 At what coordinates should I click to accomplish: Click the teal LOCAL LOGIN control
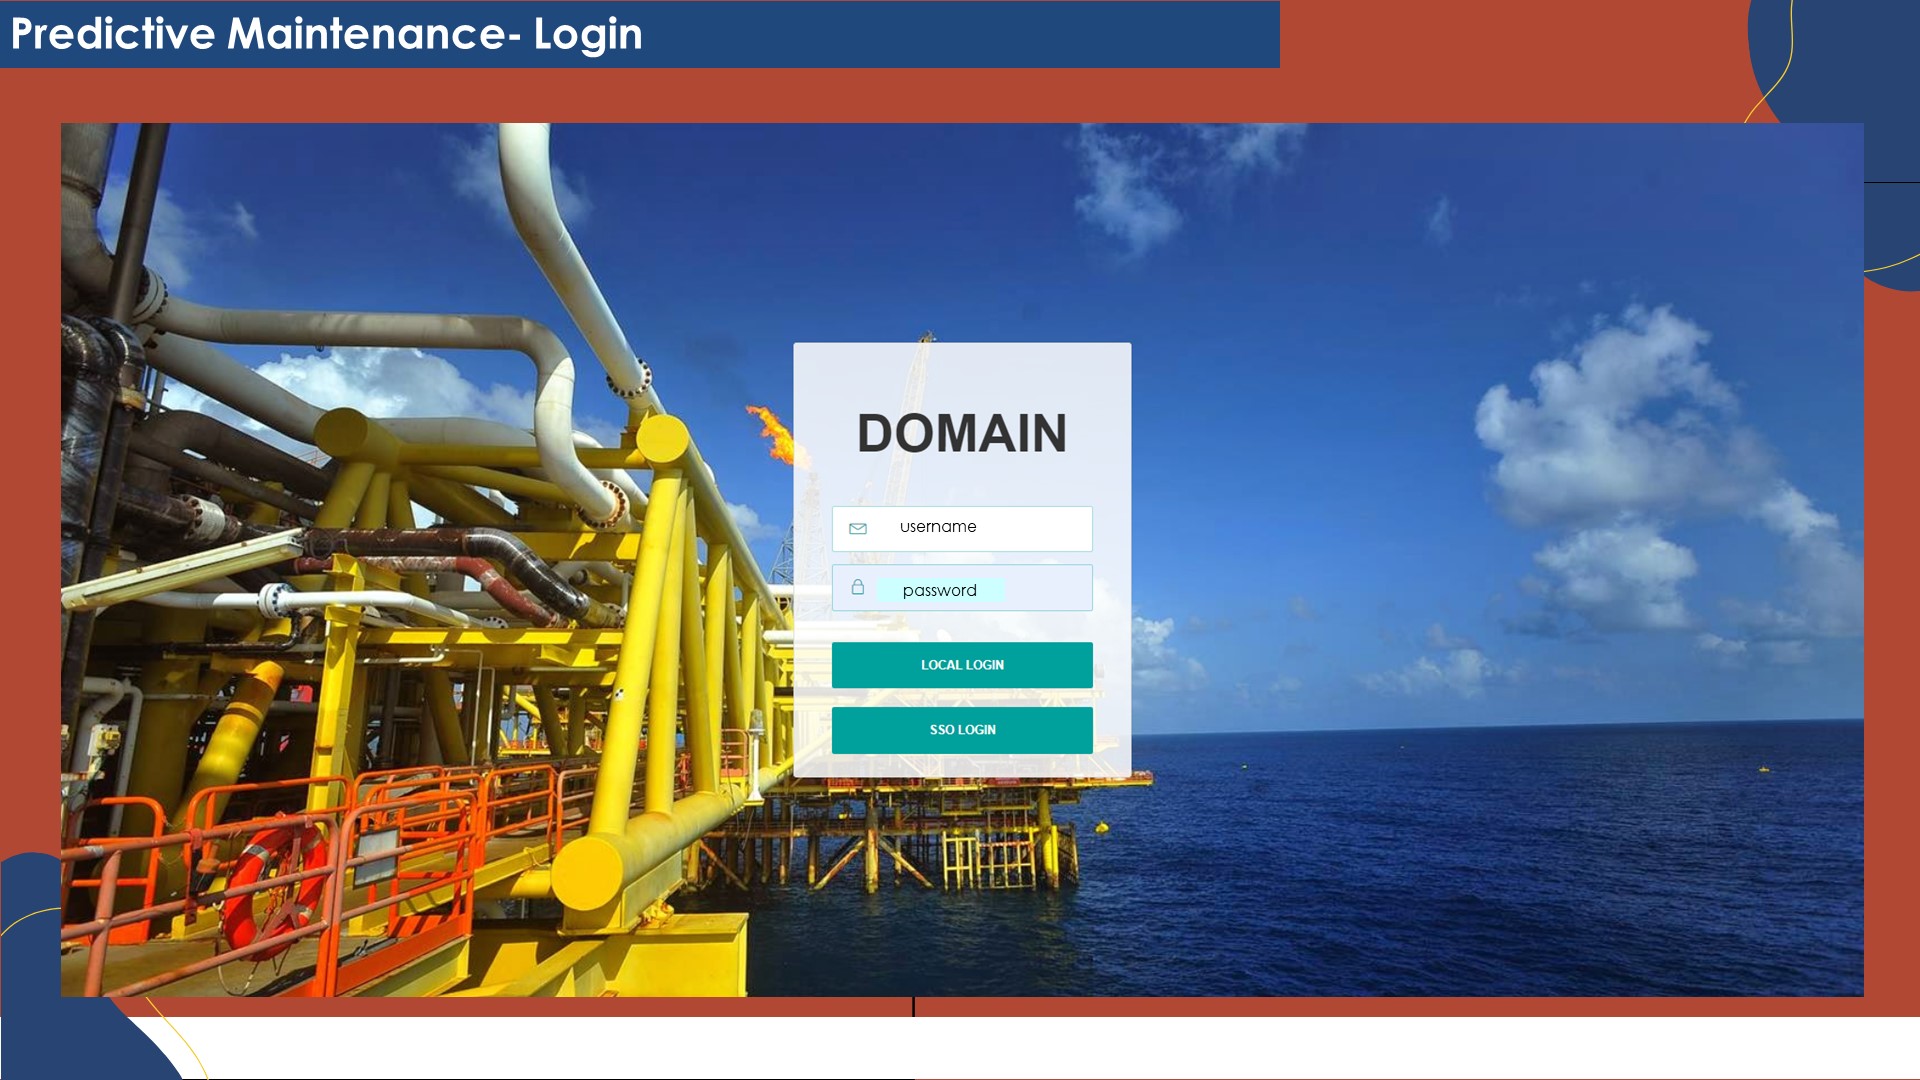point(961,665)
